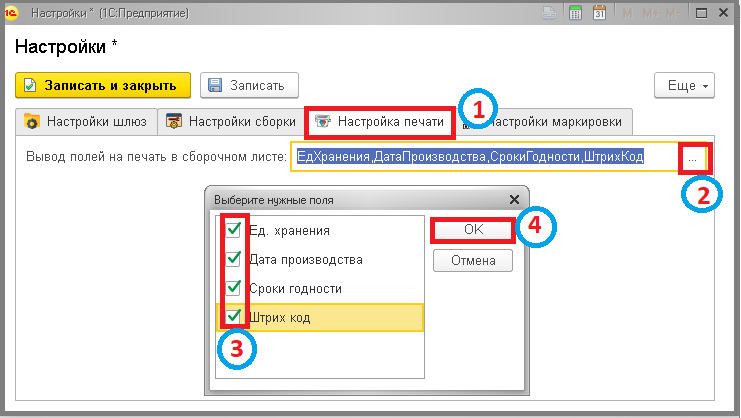The image size is (741, 418).
Task: Open the calendar icon showing 31
Action: [599, 14]
